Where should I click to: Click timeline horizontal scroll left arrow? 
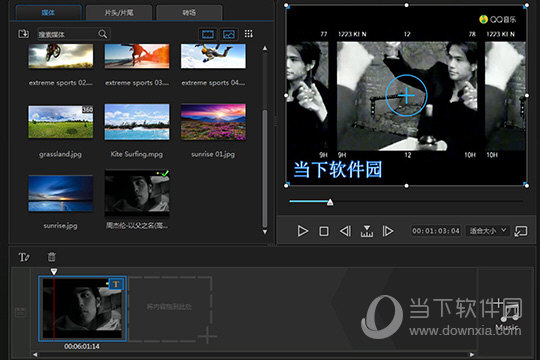point(35,354)
